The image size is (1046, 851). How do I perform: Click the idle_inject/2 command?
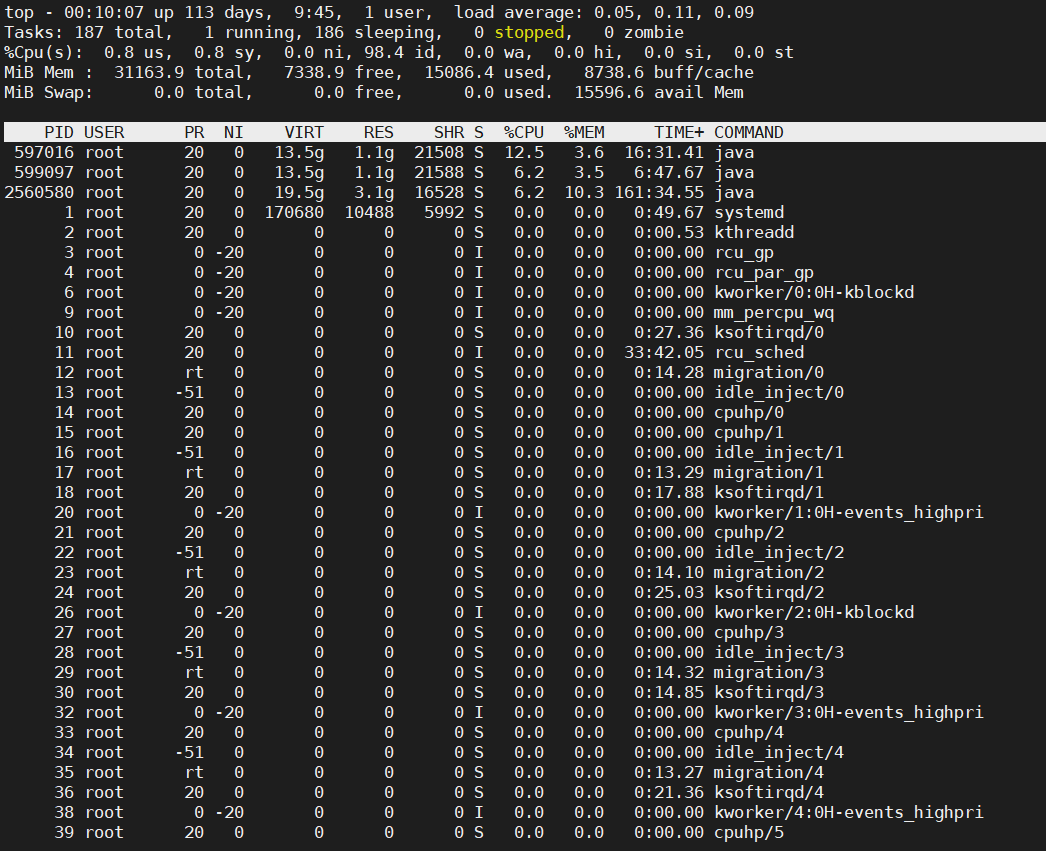(779, 553)
